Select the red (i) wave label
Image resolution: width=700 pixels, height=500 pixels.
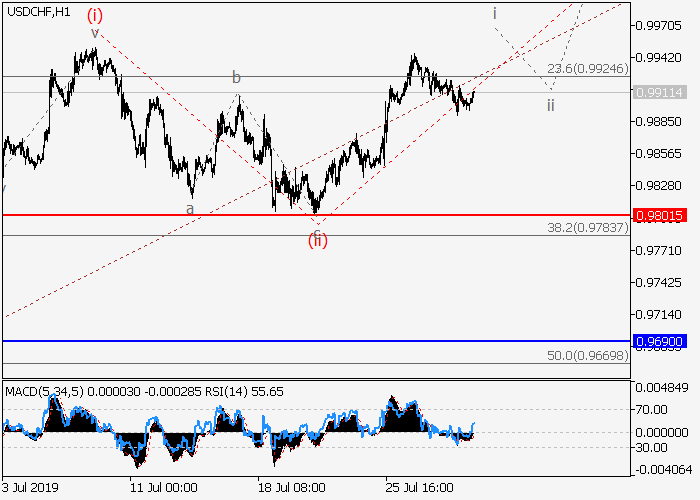click(x=94, y=15)
